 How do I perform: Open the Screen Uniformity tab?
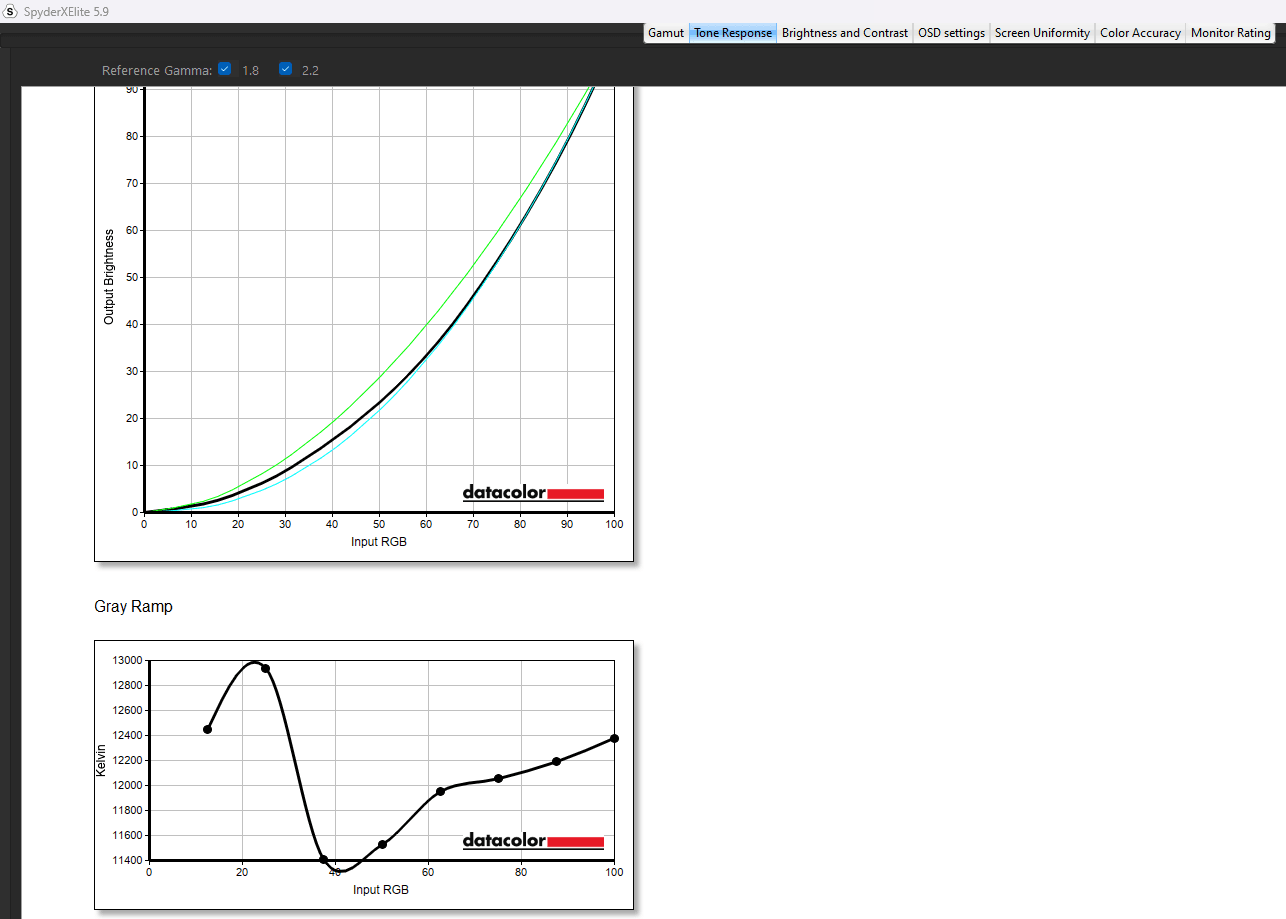[1042, 33]
